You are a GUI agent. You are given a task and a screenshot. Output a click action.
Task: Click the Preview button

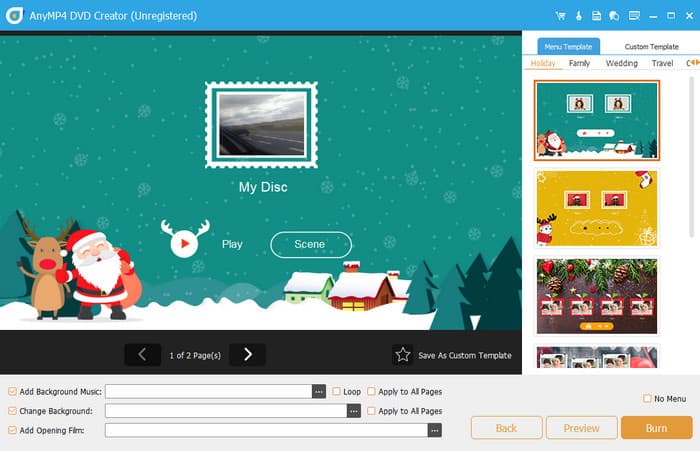(582, 428)
